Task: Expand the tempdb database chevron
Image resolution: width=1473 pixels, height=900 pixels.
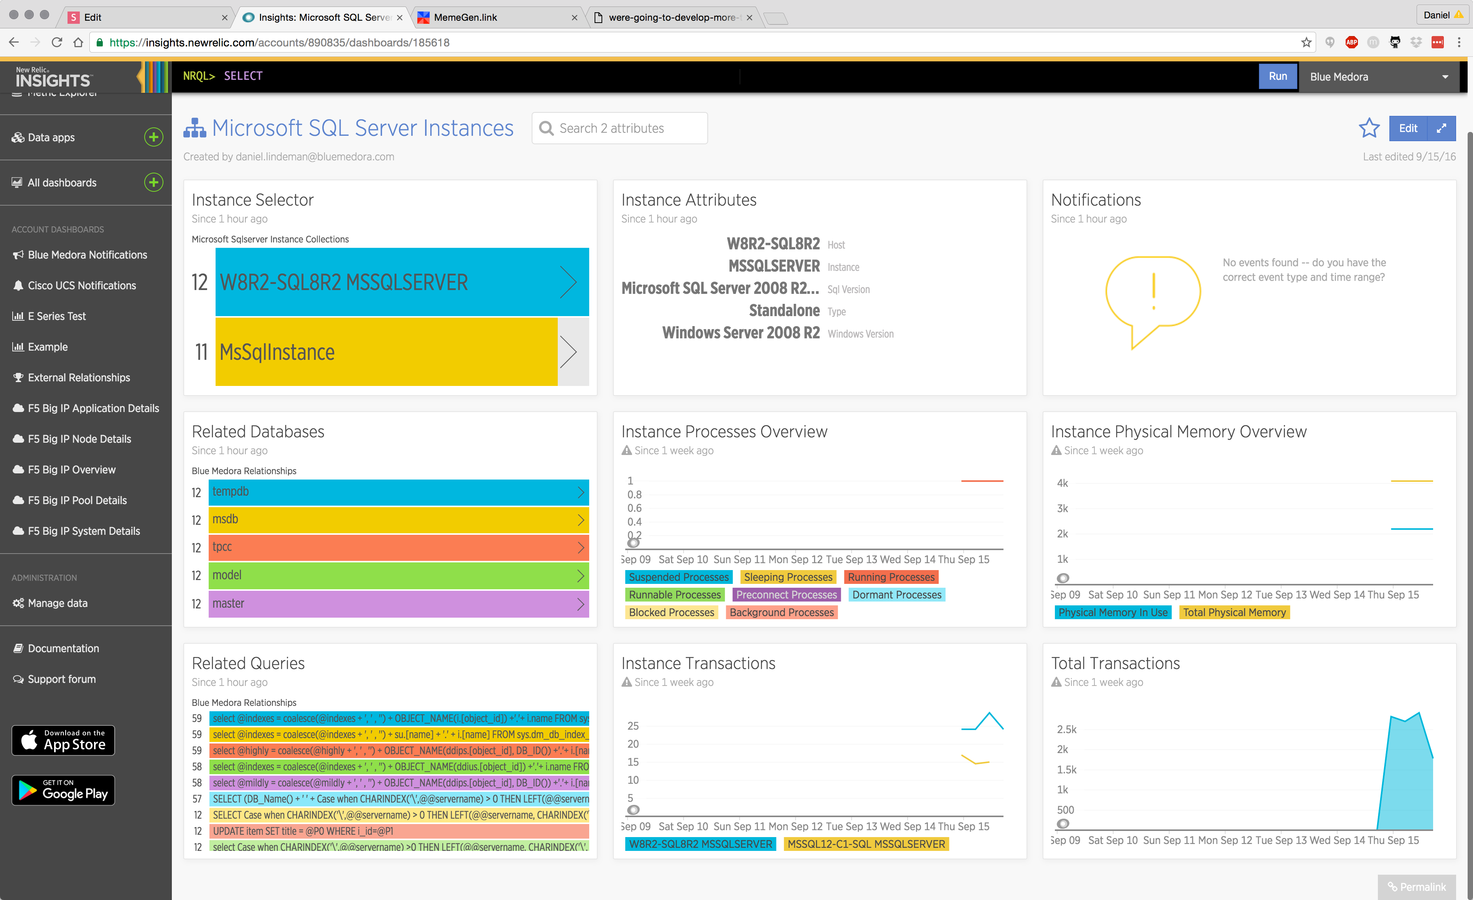Action: [581, 492]
